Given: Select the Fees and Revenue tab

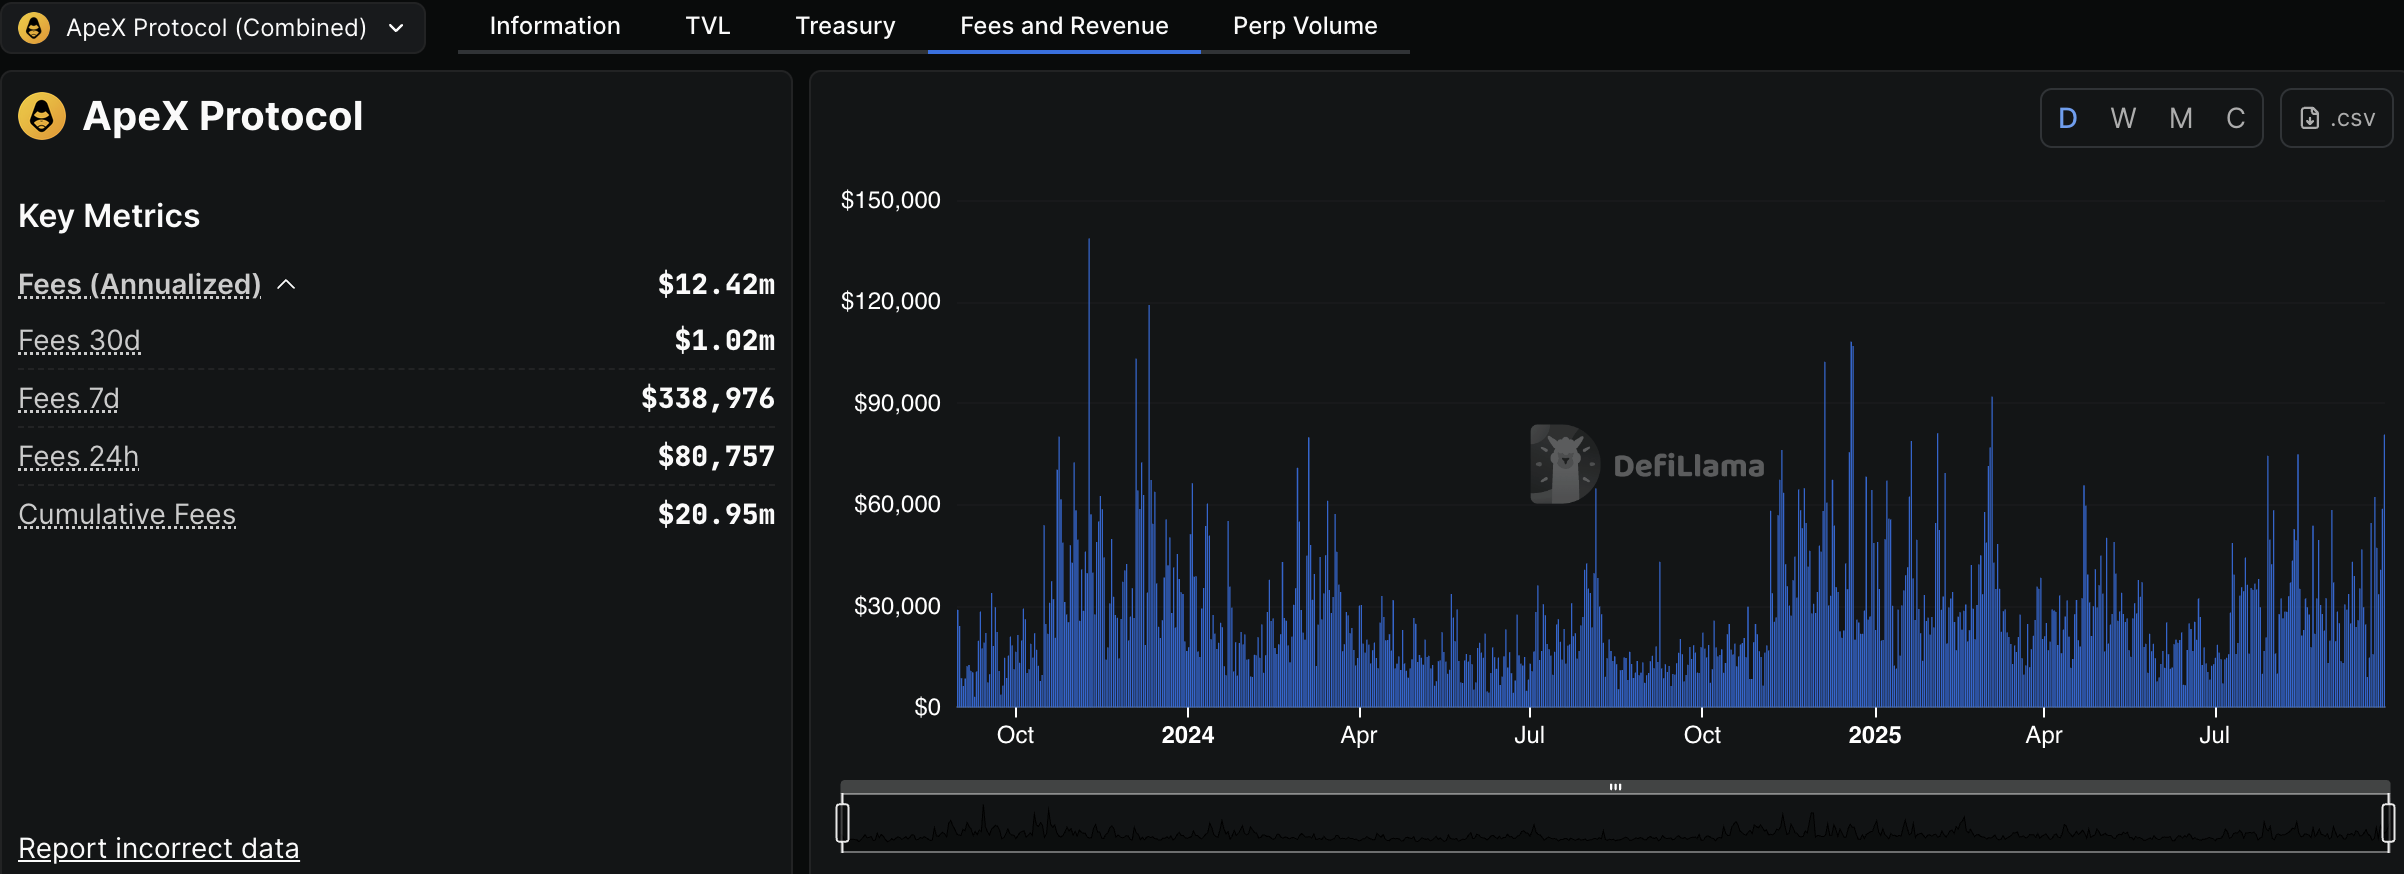Looking at the screenshot, I should [1064, 26].
